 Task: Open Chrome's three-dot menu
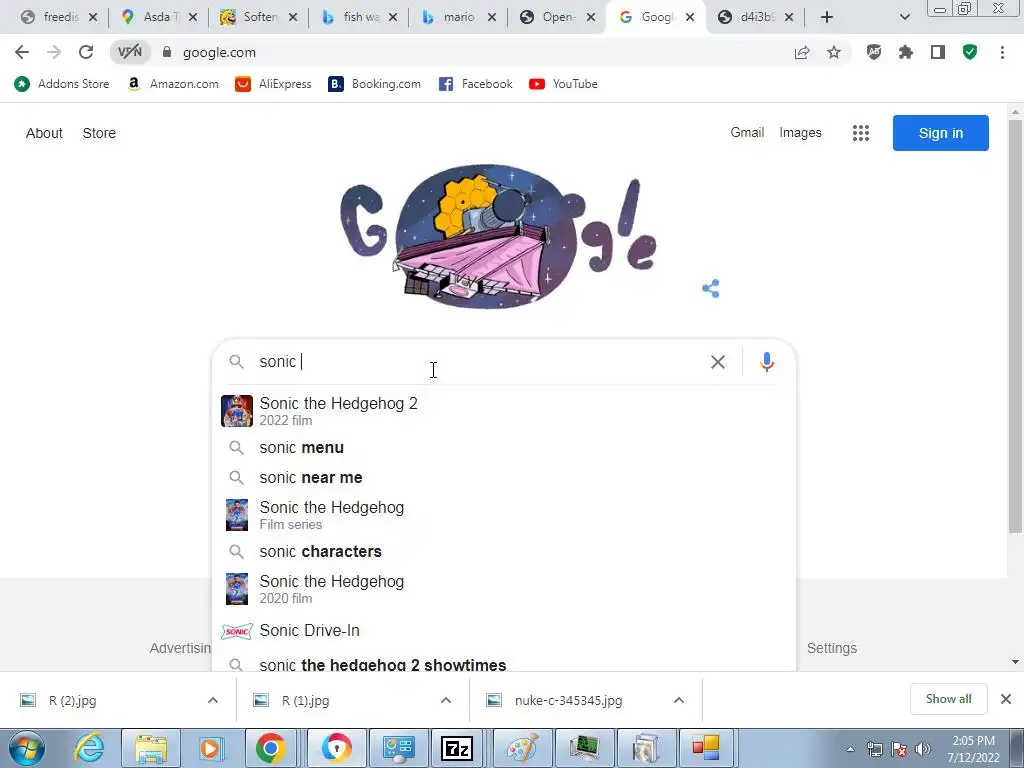click(1002, 52)
